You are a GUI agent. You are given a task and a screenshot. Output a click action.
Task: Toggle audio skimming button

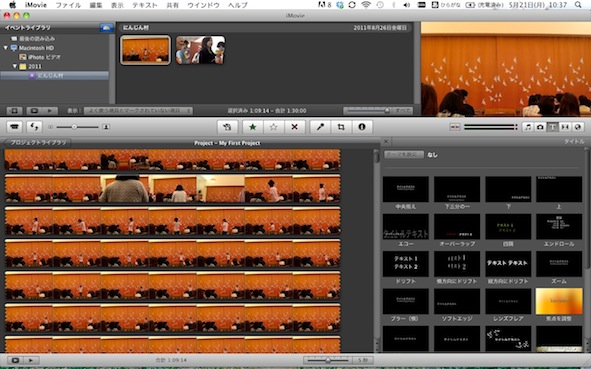pyautogui.click(x=455, y=127)
